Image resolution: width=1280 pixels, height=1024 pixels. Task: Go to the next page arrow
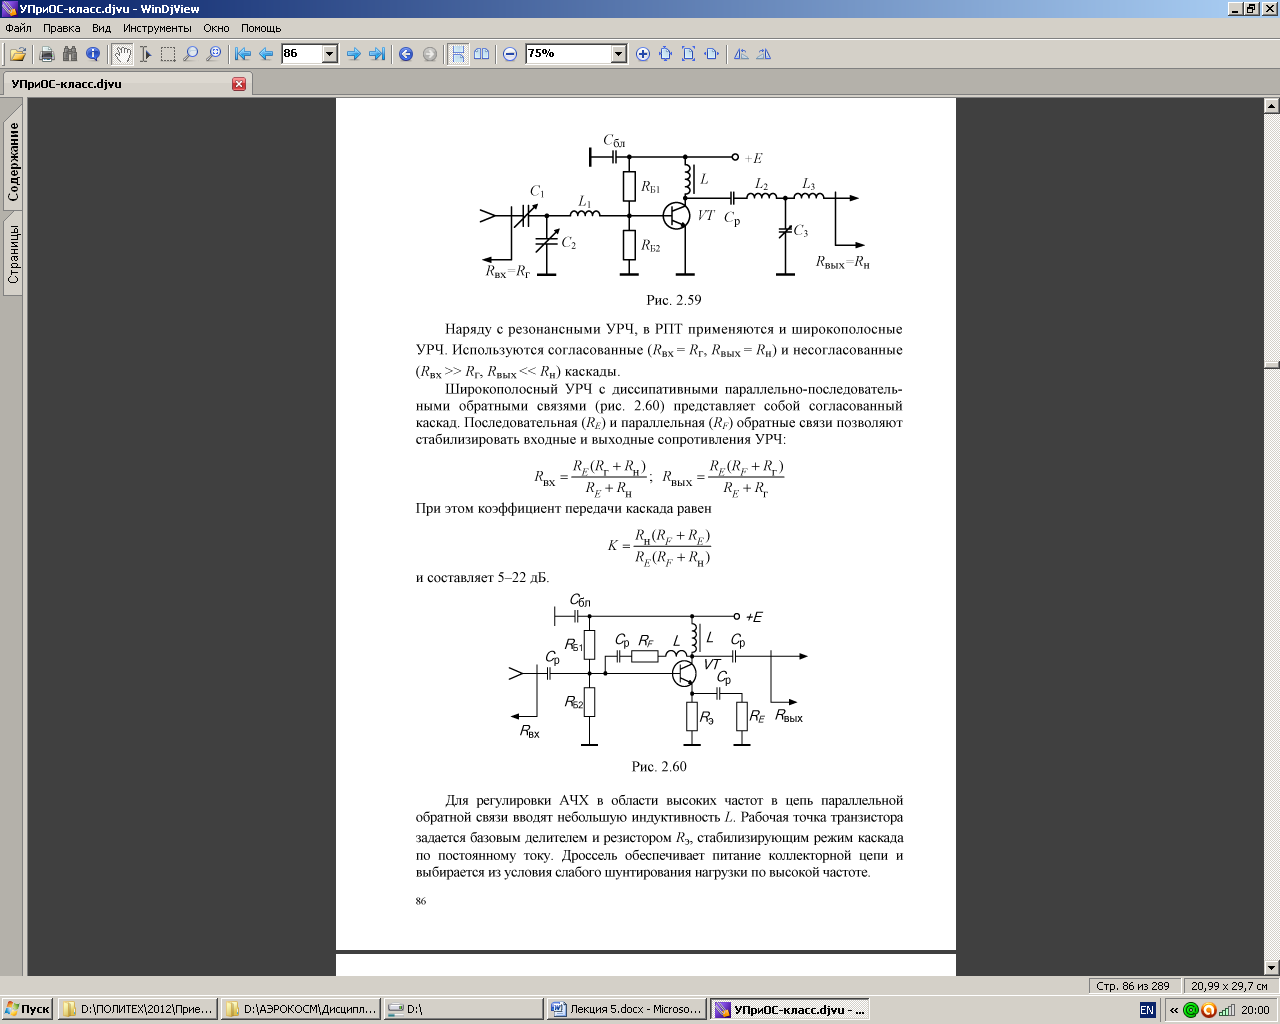pos(353,54)
